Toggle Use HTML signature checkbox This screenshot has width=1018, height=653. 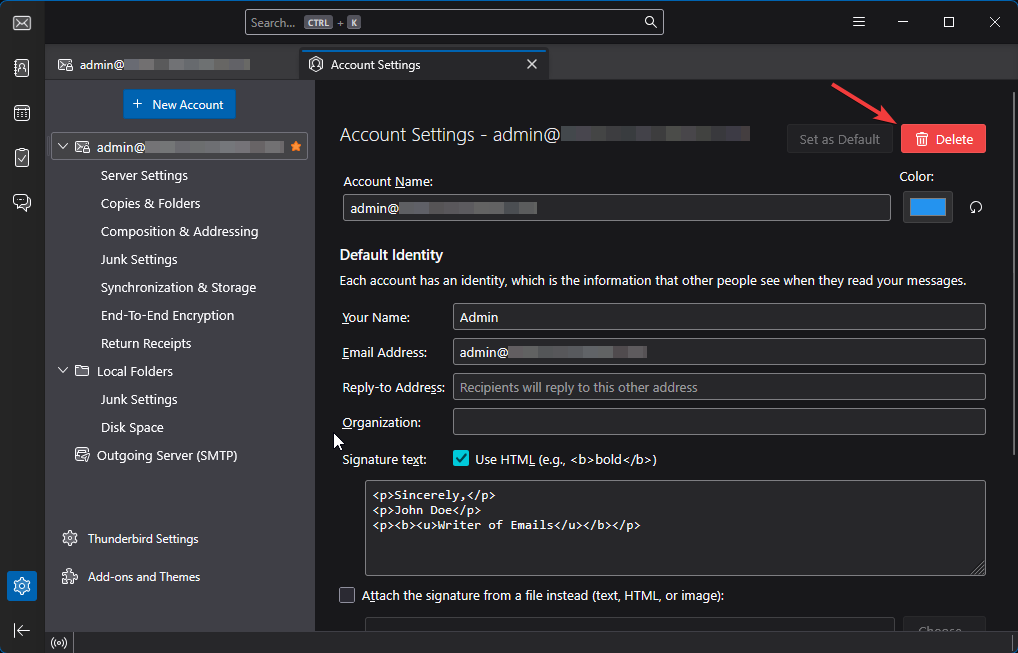461,459
